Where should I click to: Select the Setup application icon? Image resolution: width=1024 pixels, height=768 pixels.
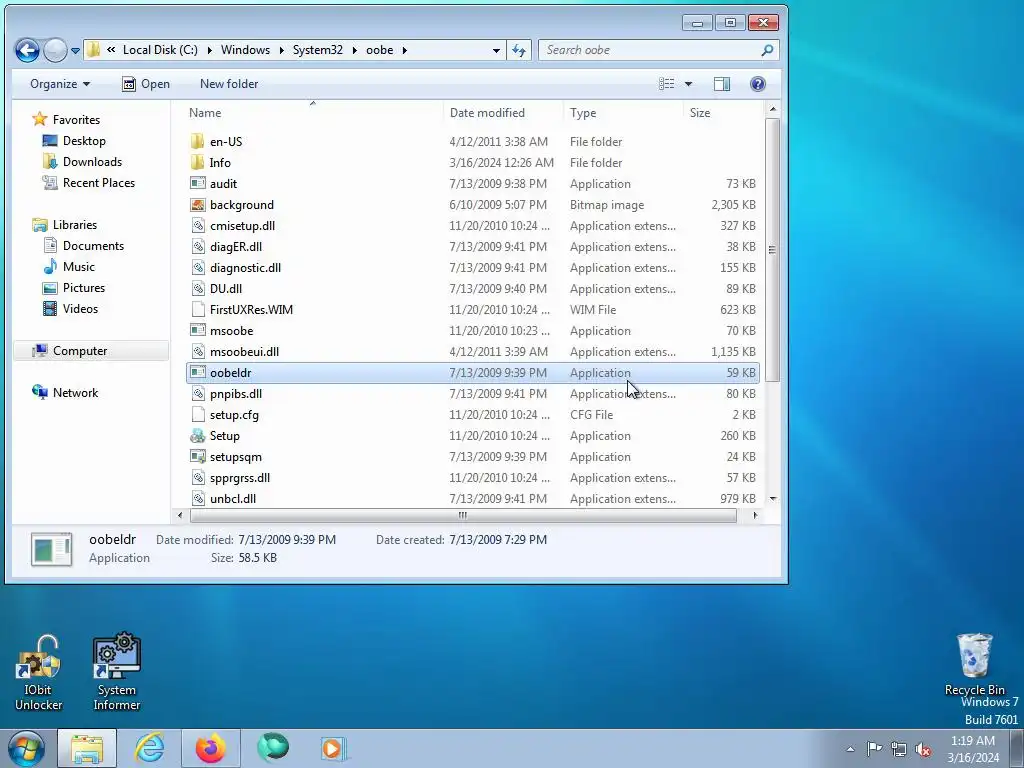click(x=197, y=436)
